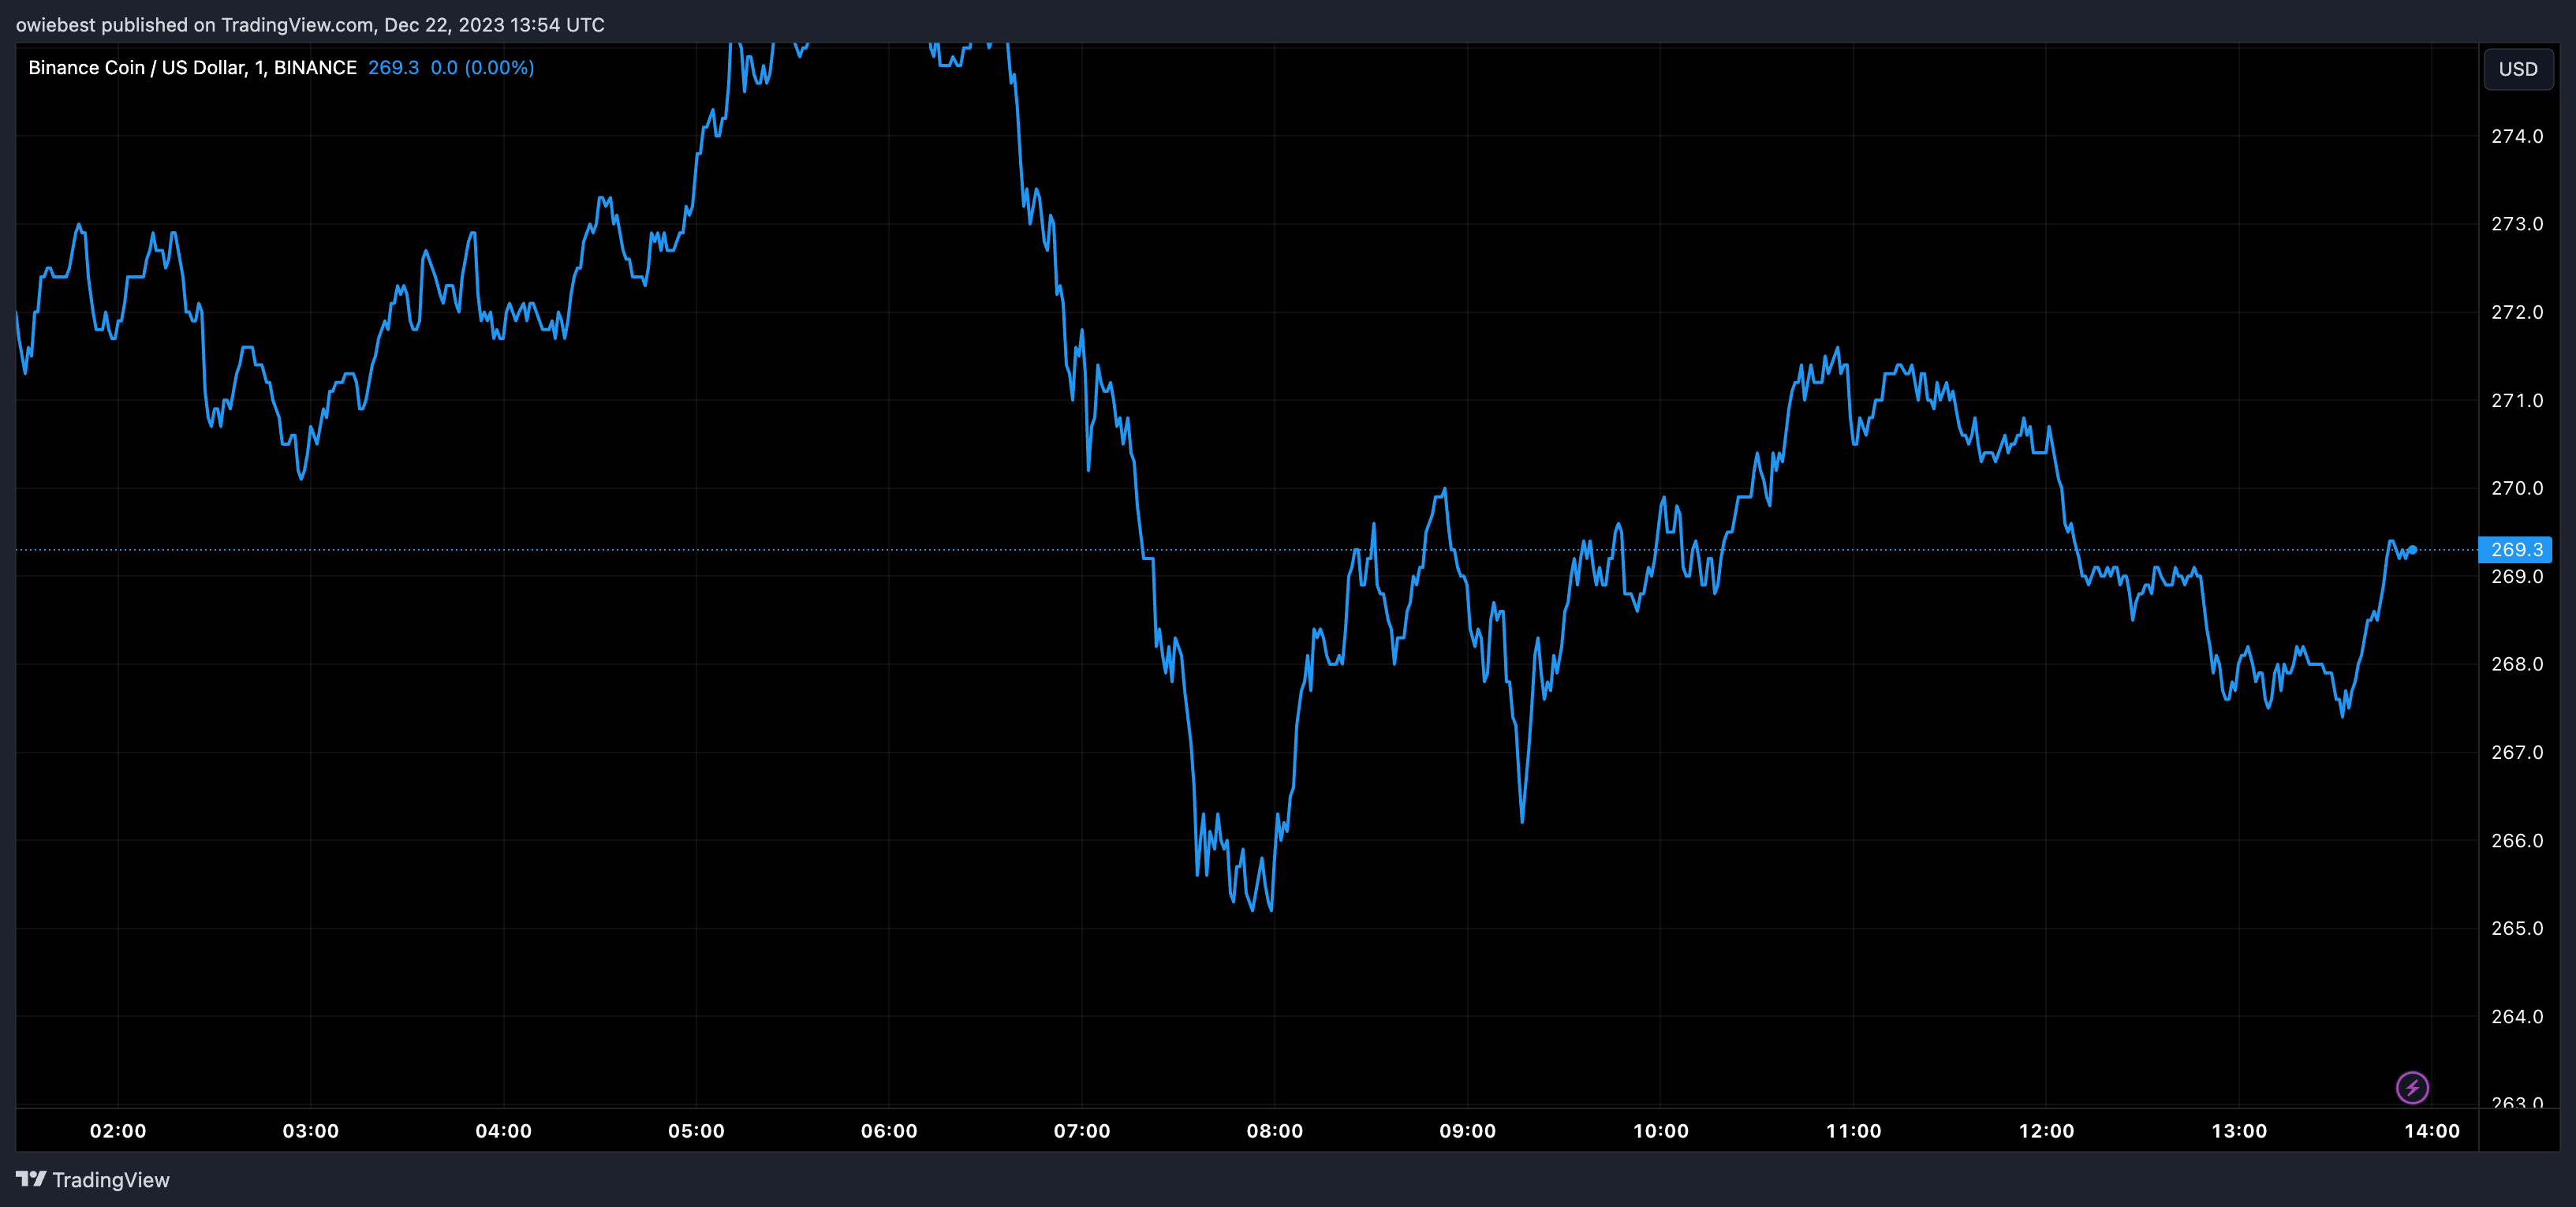
Task: Click the last price dot on line
Action: point(2413,549)
